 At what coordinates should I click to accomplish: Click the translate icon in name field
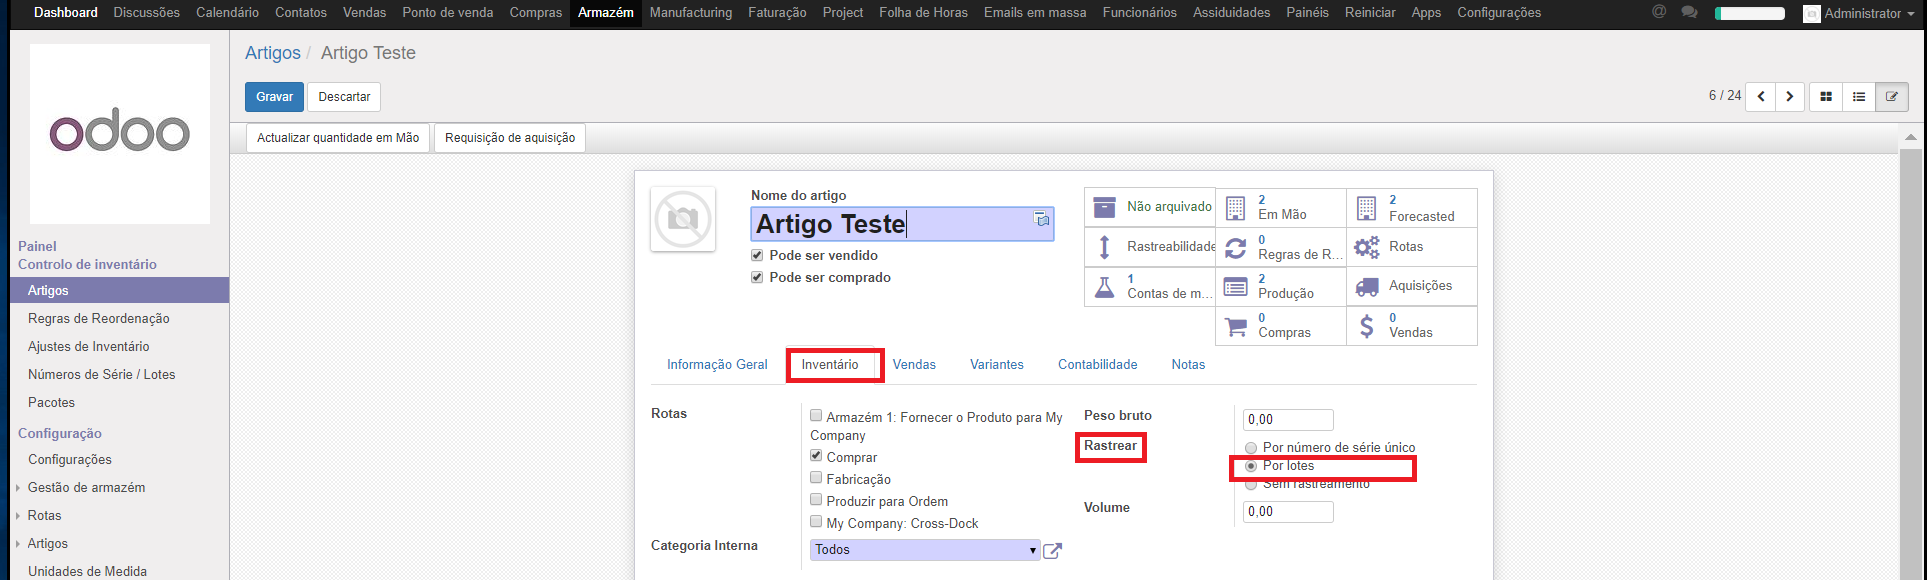[1041, 219]
